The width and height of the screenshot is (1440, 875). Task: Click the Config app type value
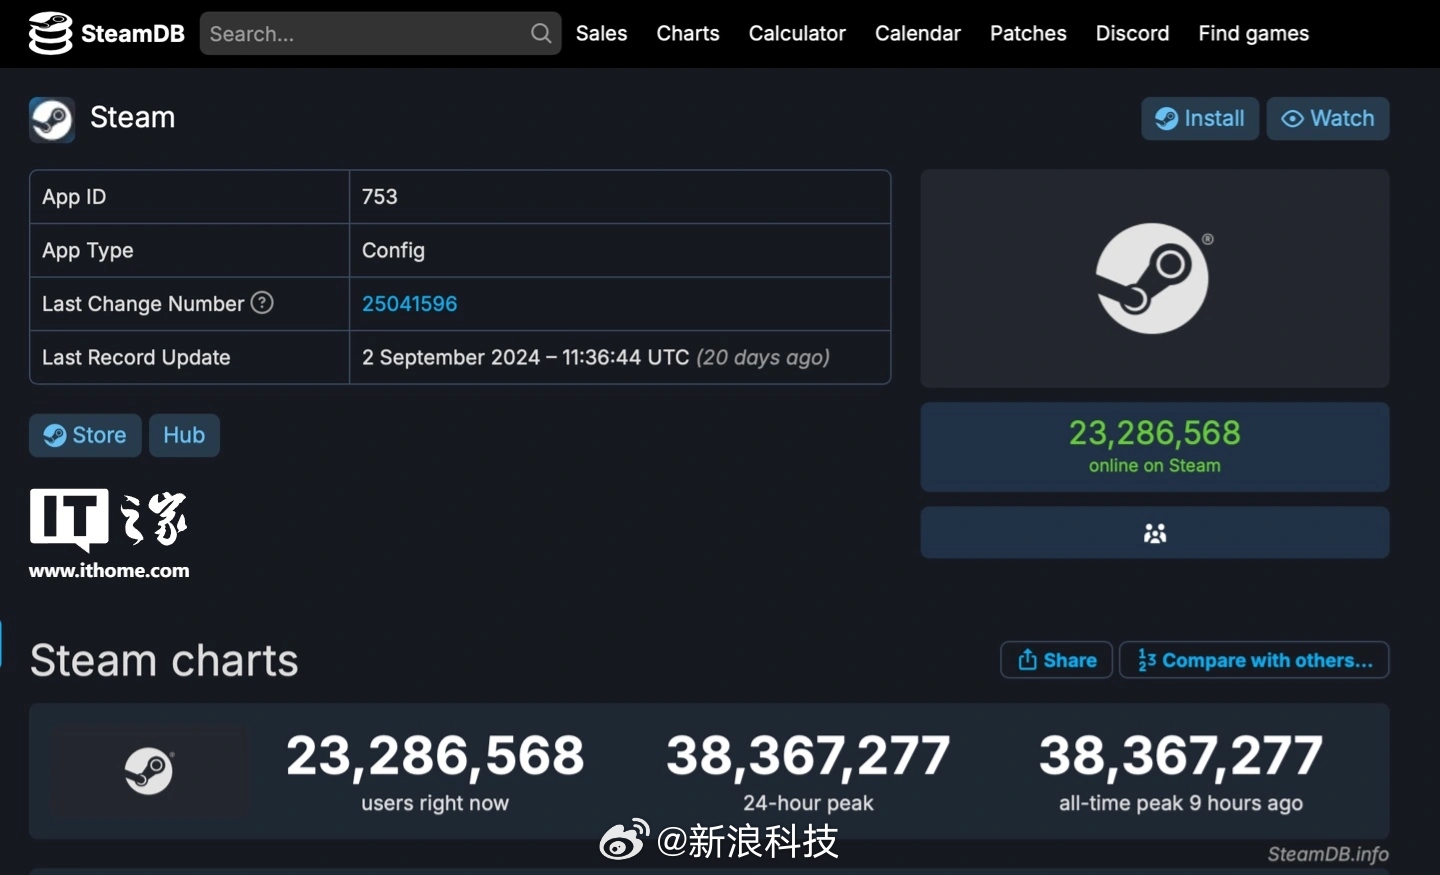tap(393, 250)
